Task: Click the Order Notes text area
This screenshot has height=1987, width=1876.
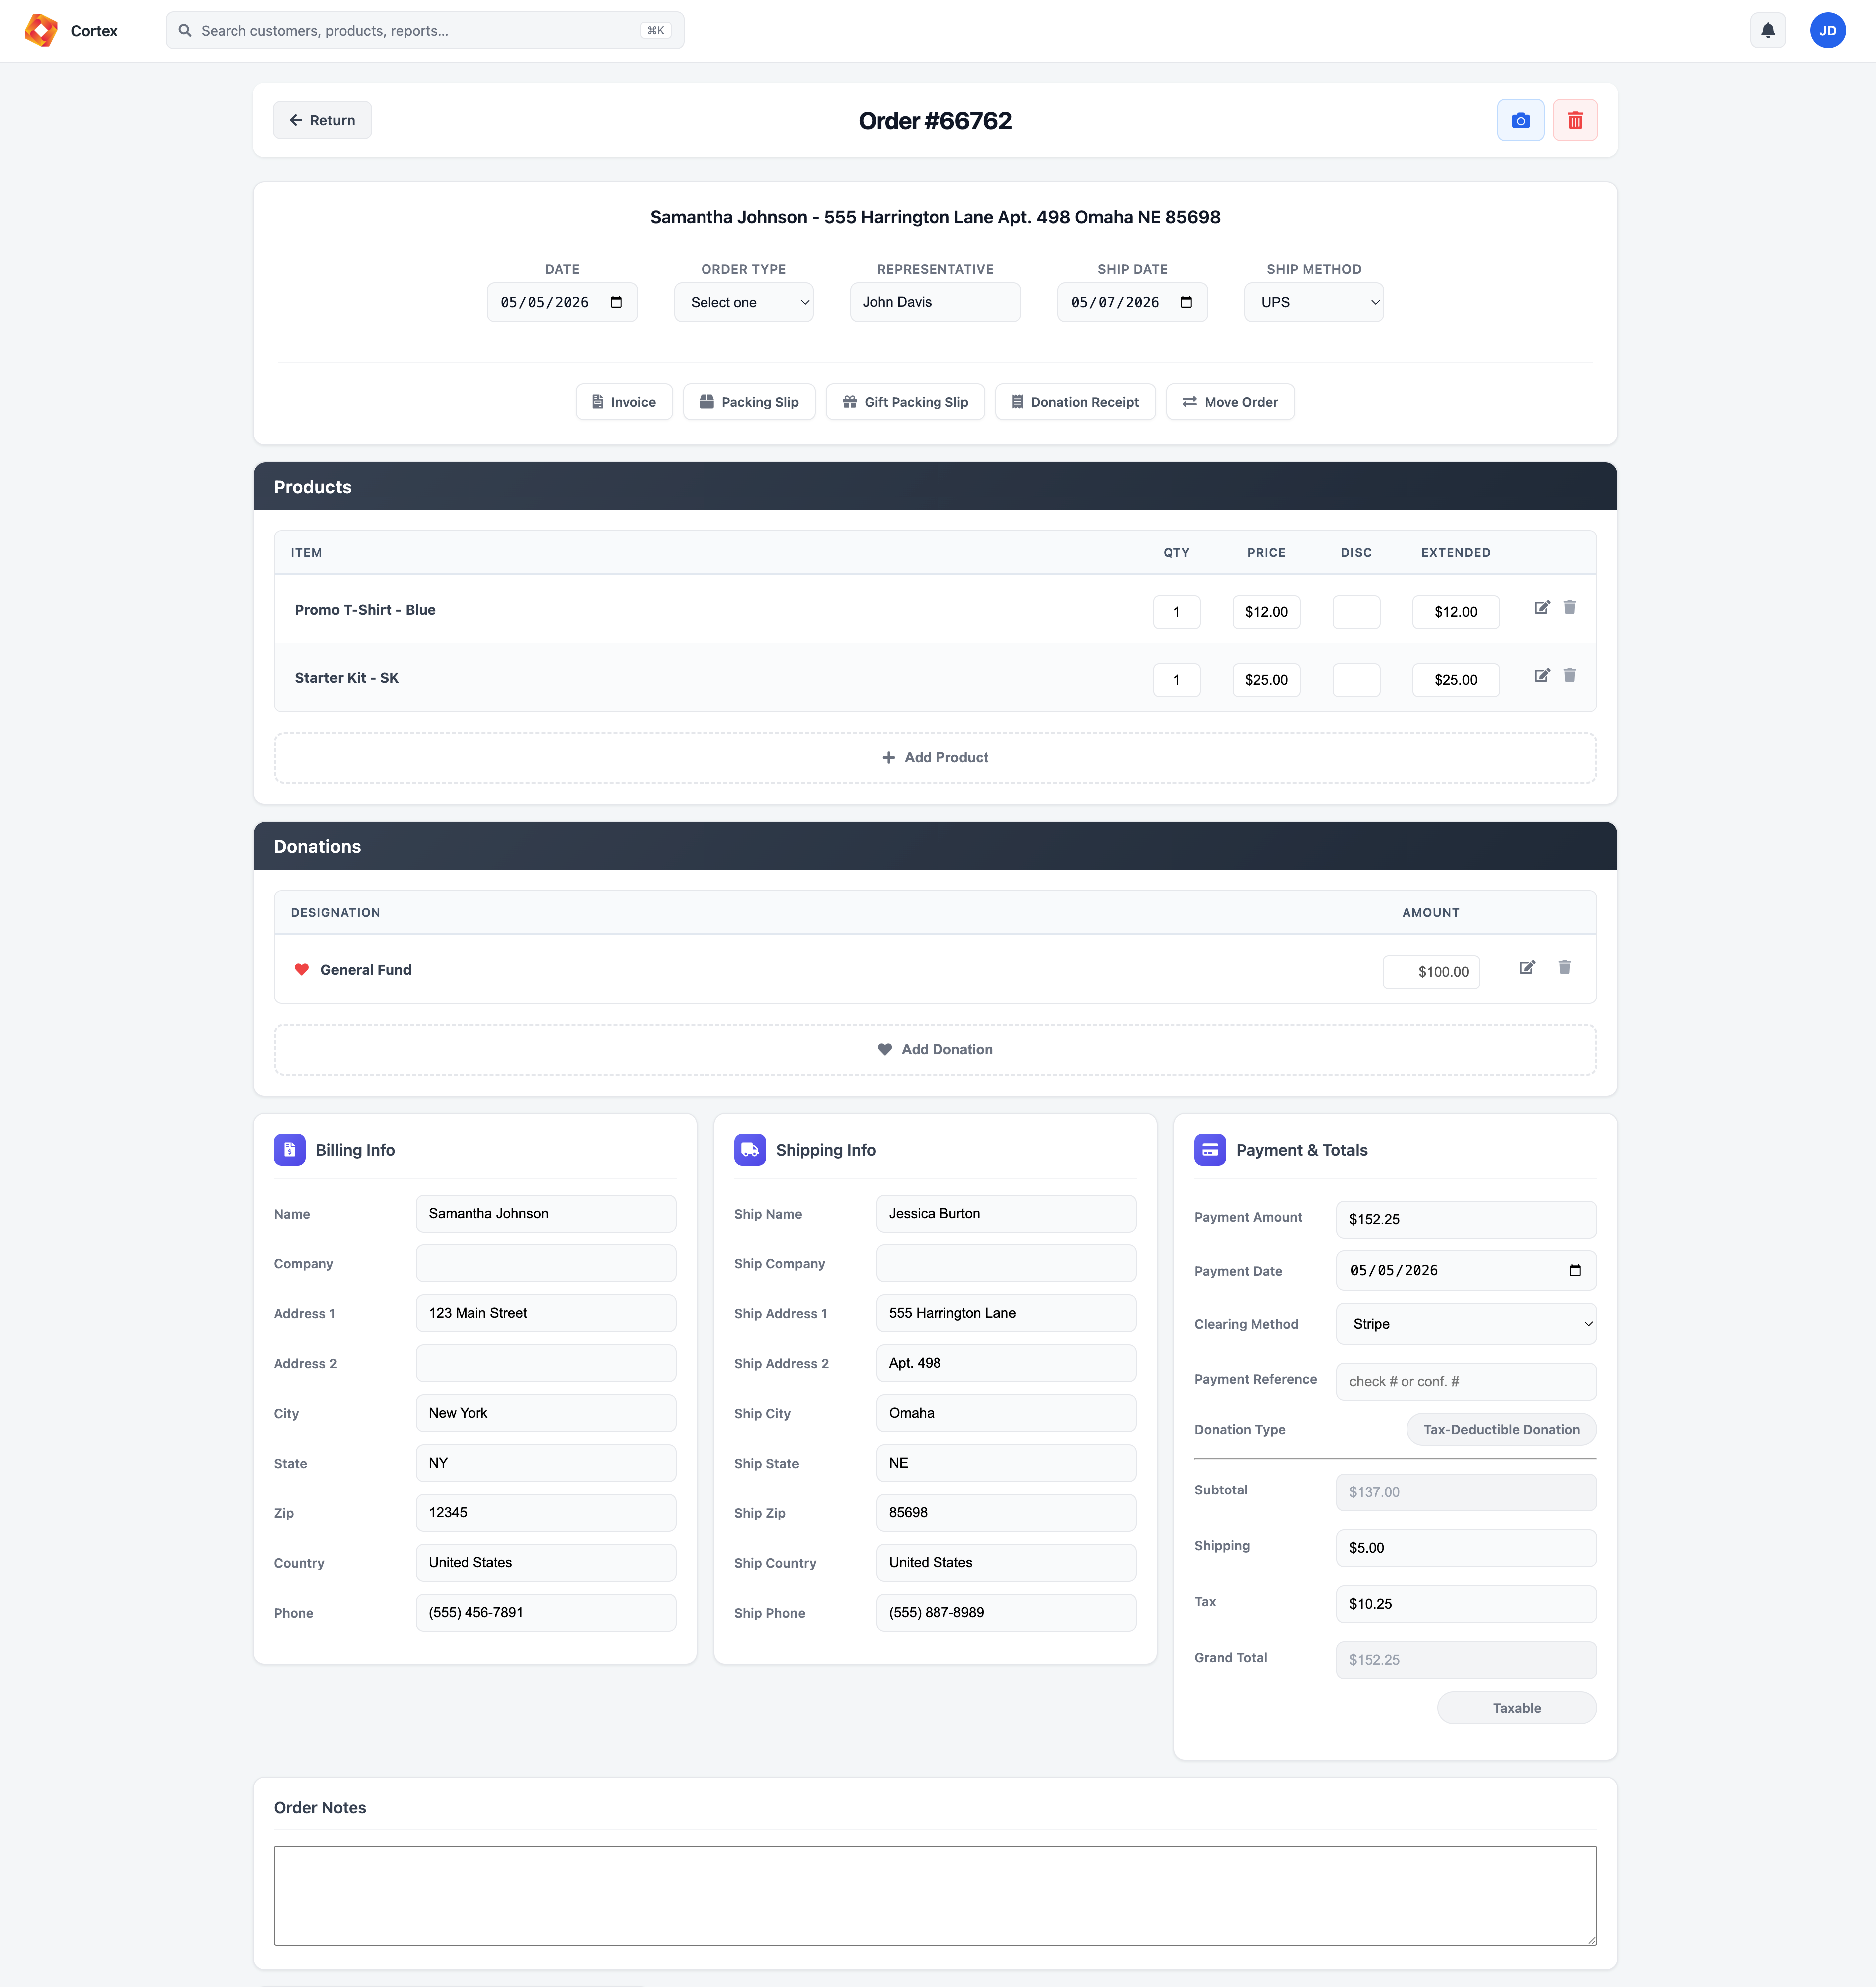Action: pyautogui.click(x=935, y=1895)
